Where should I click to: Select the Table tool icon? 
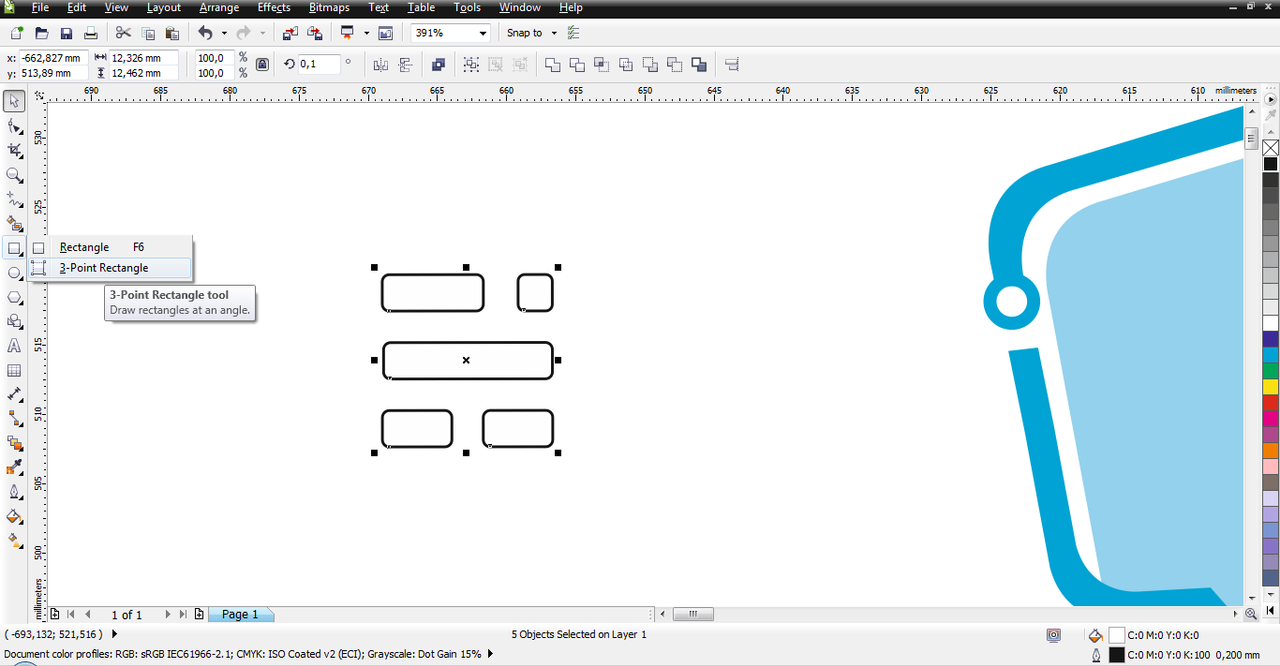coord(14,370)
